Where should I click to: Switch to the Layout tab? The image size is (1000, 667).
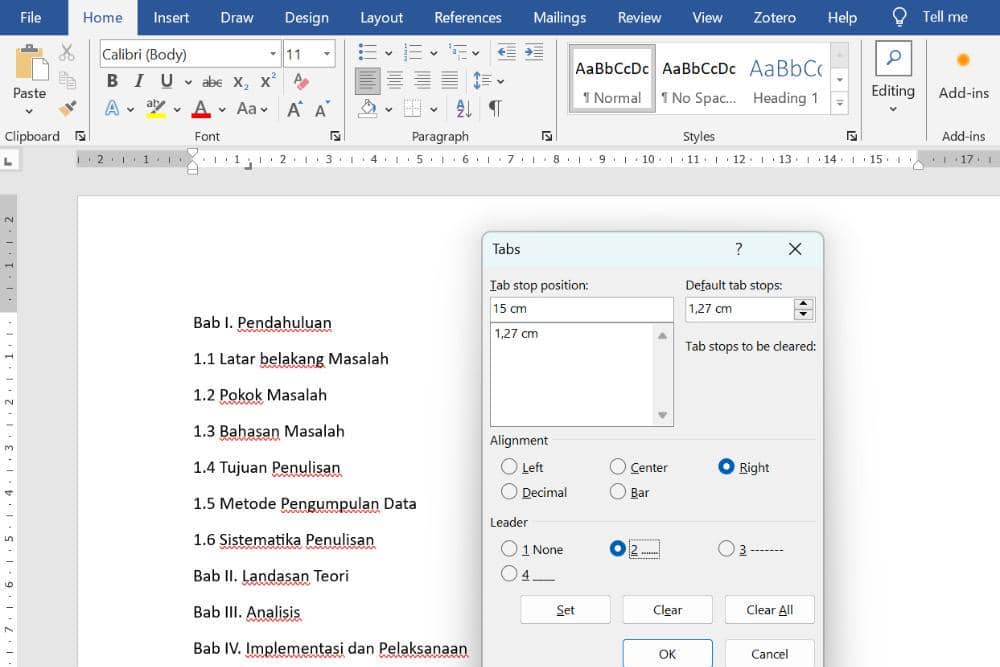point(381,17)
